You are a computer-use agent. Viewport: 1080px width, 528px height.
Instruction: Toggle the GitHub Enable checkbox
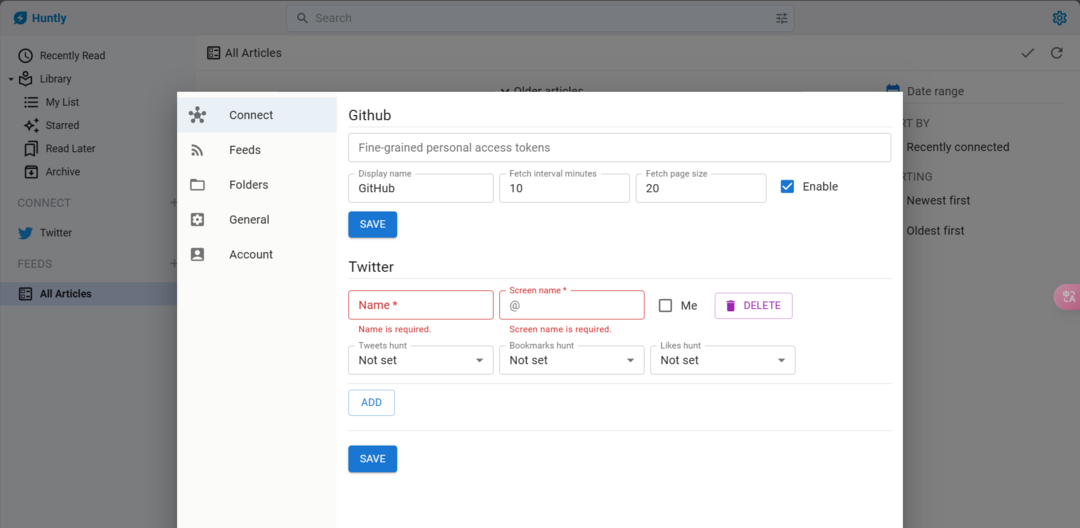[787, 187]
